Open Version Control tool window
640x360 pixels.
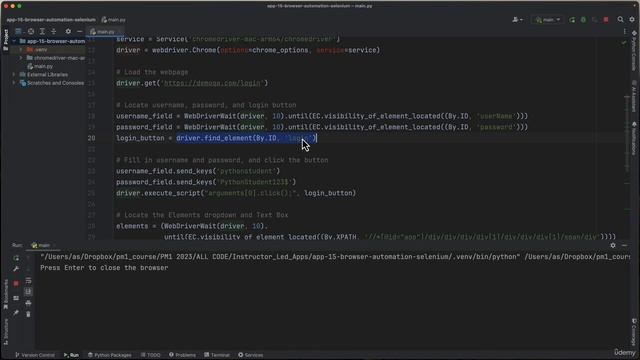click(35, 355)
